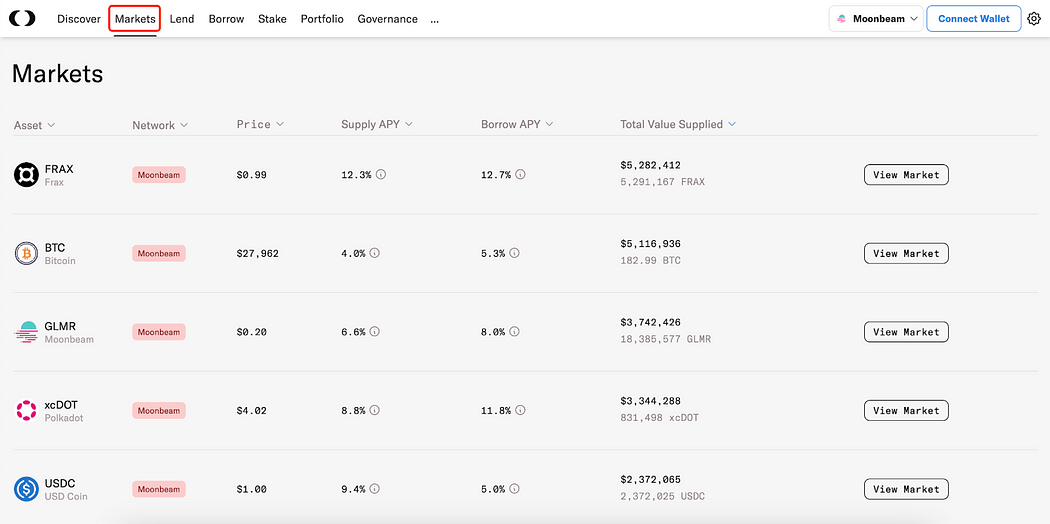Open the Moonbeam network dropdown
The height and width of the screenshot is (524, 1050).
[x=877, y=19]
